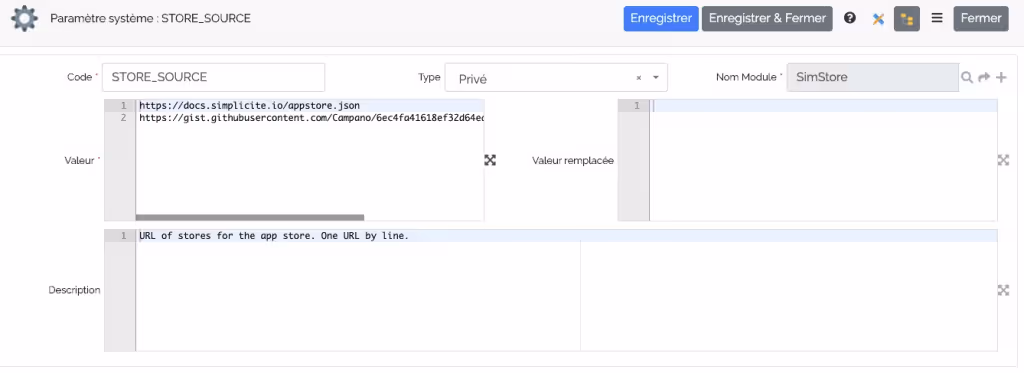This screenshot has height=373, width=1024.
Task: Open the Type dropdown arrow
Action: pyautogui.click(x=656, y=78)
